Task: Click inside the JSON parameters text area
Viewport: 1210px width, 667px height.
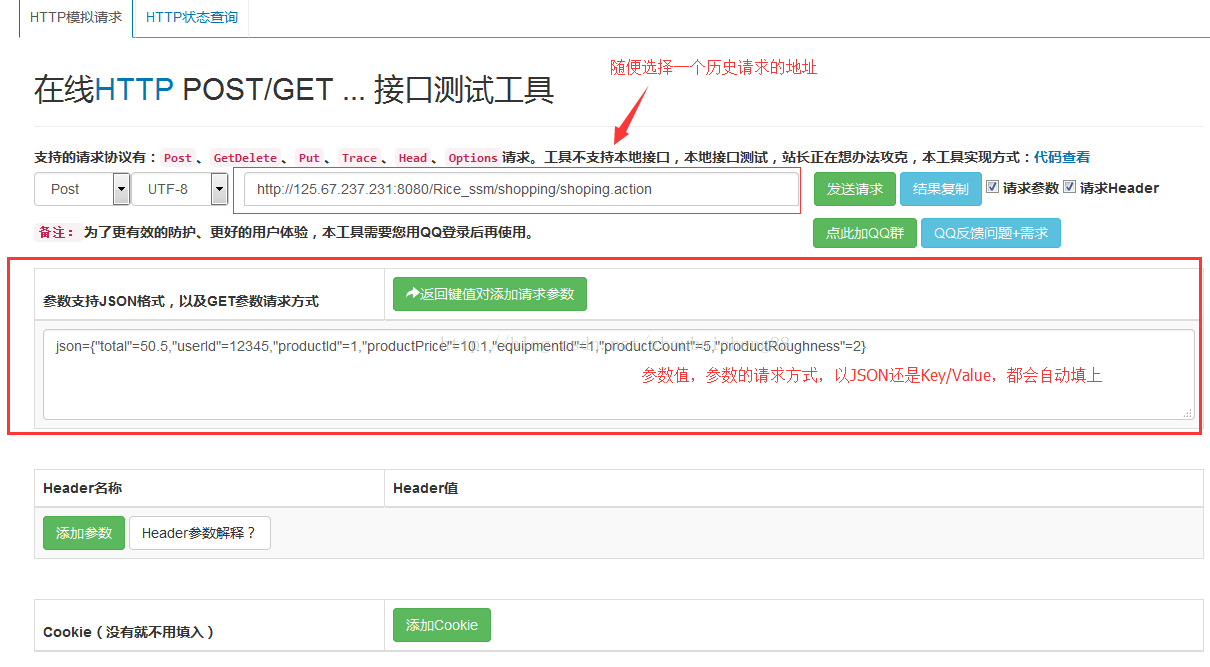Action: [618, 385]
